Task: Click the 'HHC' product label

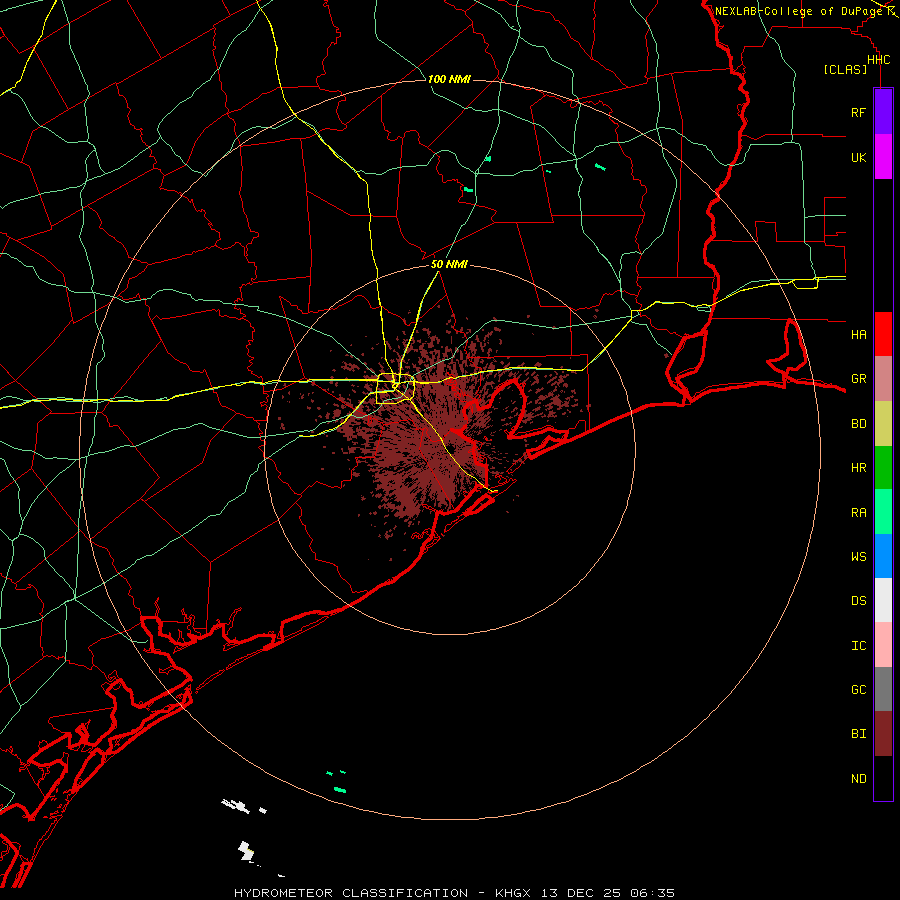Action: [878, 60]
